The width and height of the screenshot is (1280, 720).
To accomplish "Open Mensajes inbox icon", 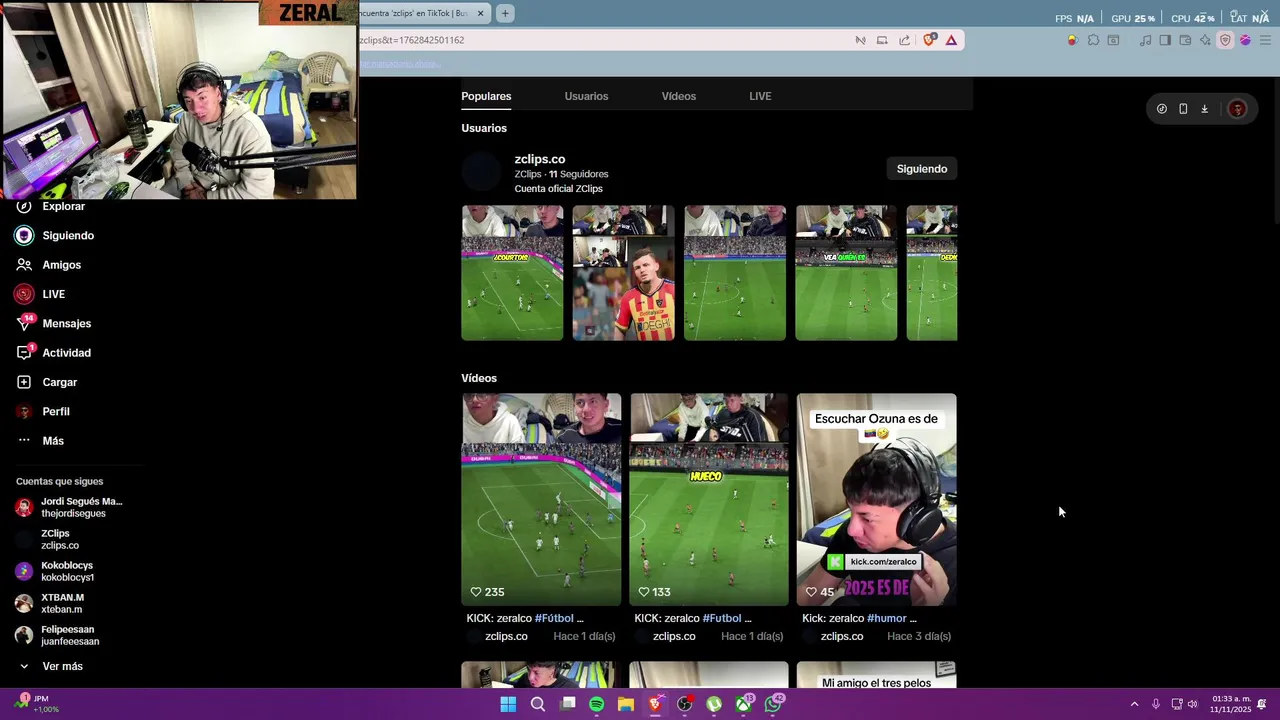I will (x=24, y=323).
